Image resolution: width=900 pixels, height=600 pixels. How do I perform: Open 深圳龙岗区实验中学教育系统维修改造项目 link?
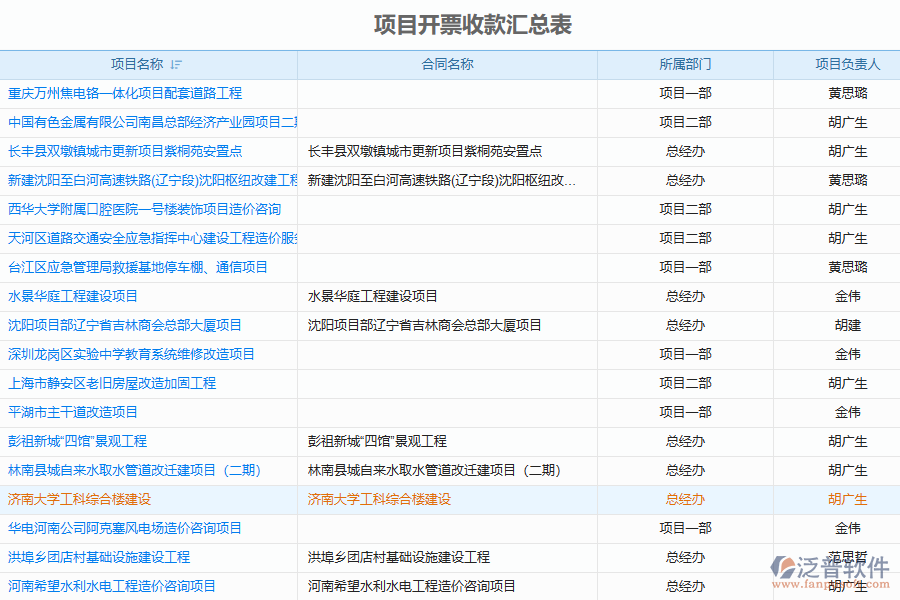pos(131,354)
